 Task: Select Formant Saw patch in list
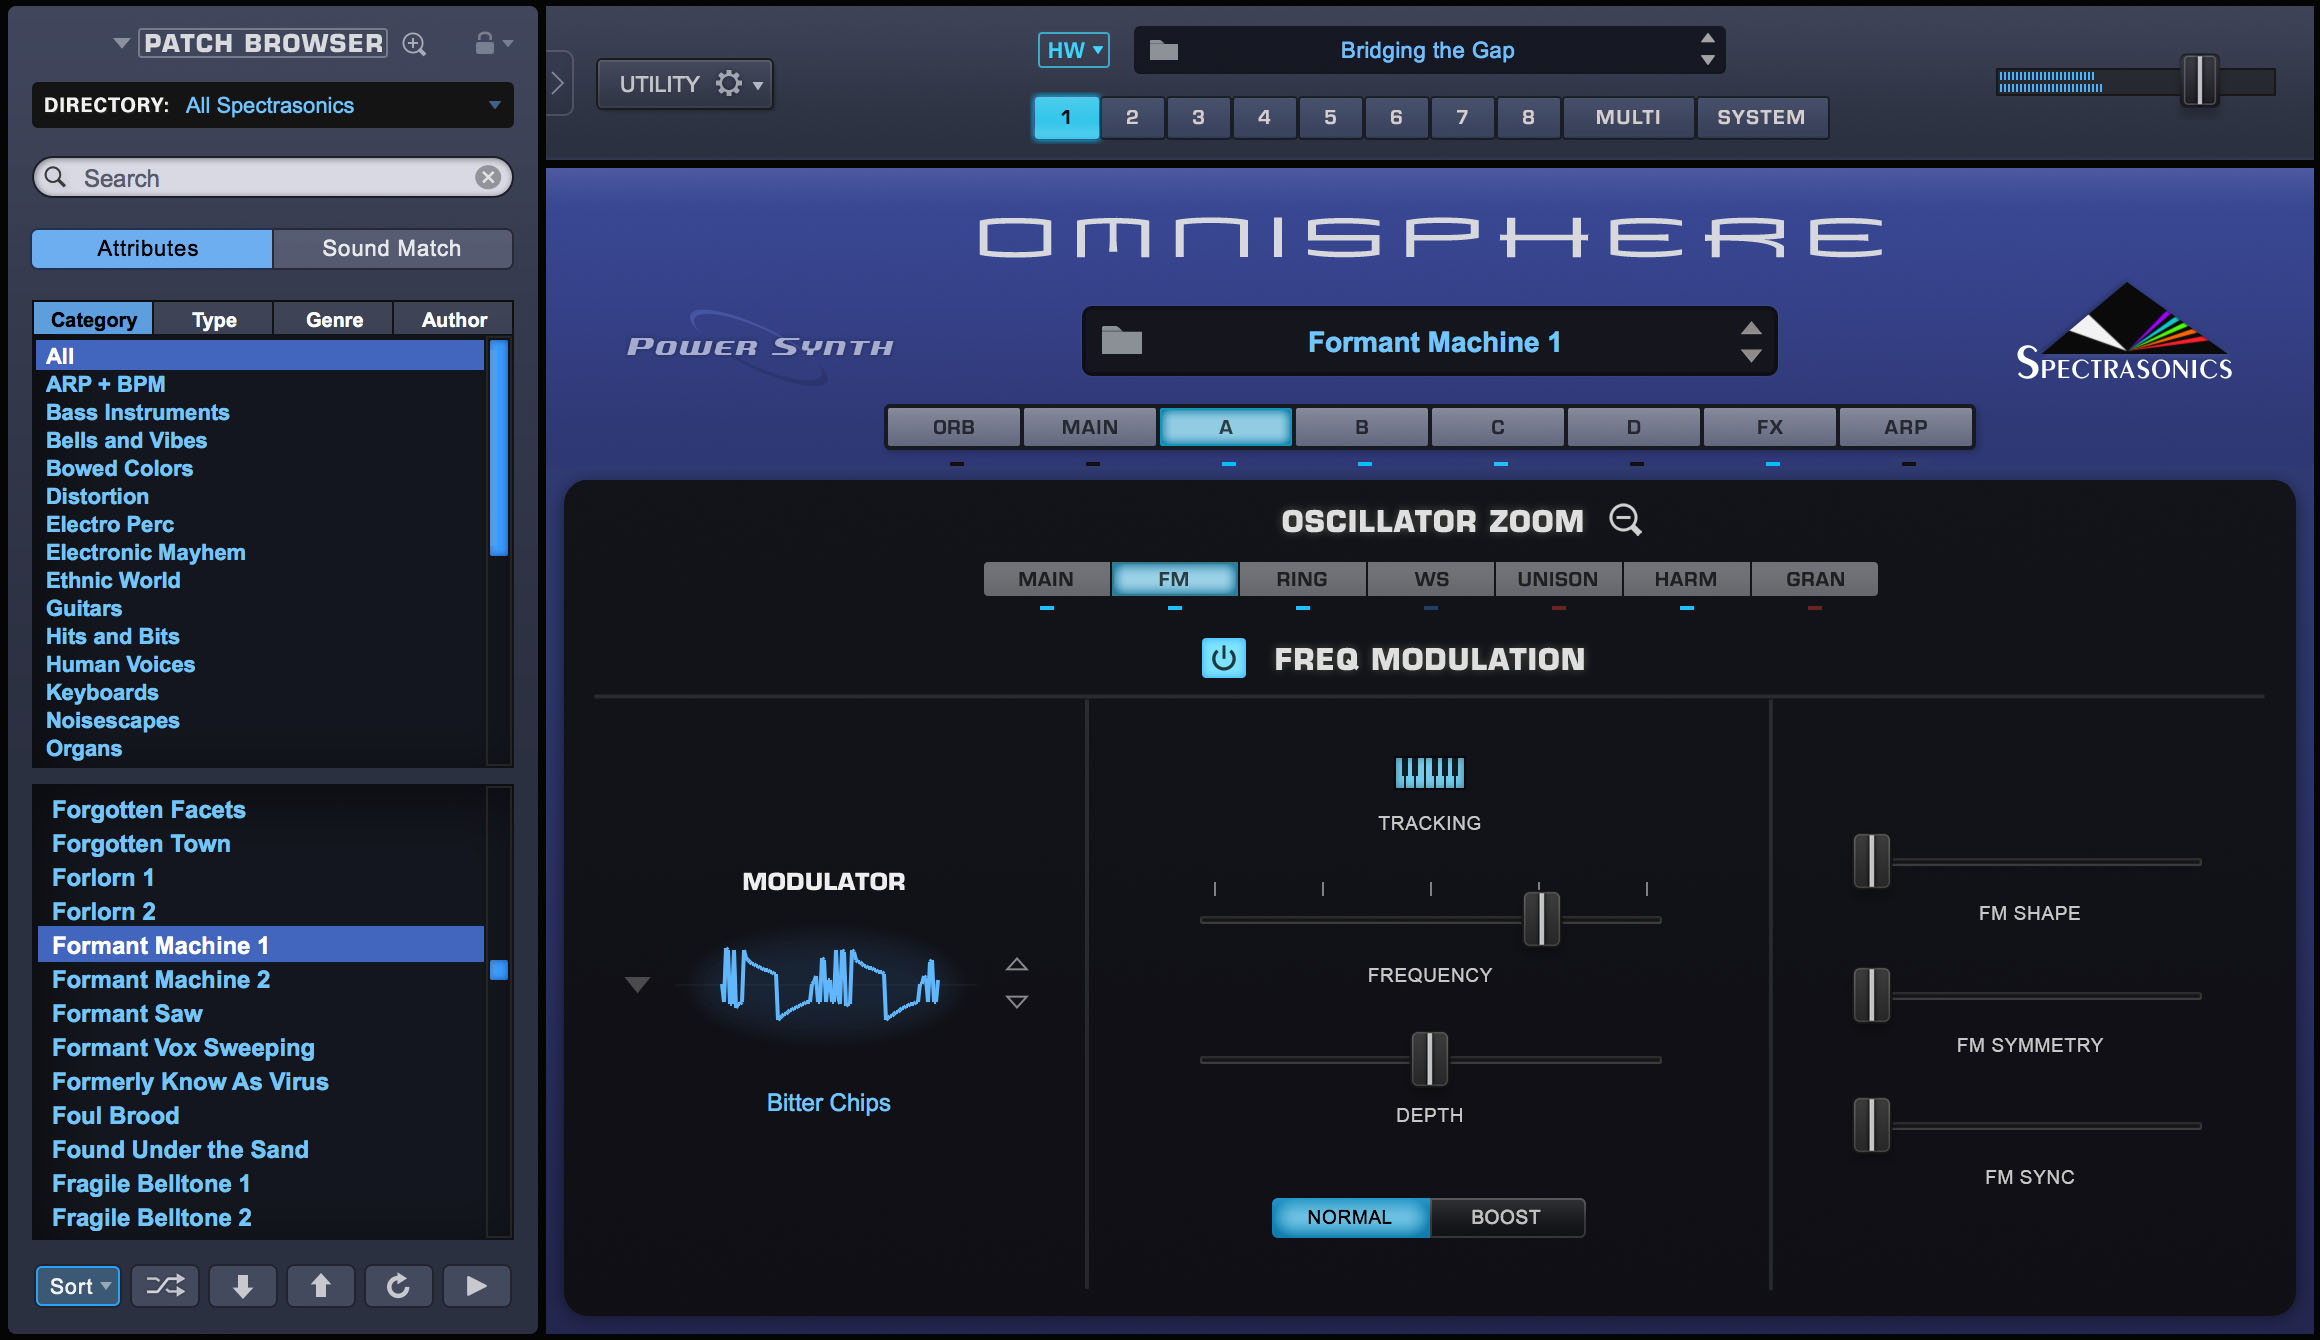click(x=127, y=1013)
